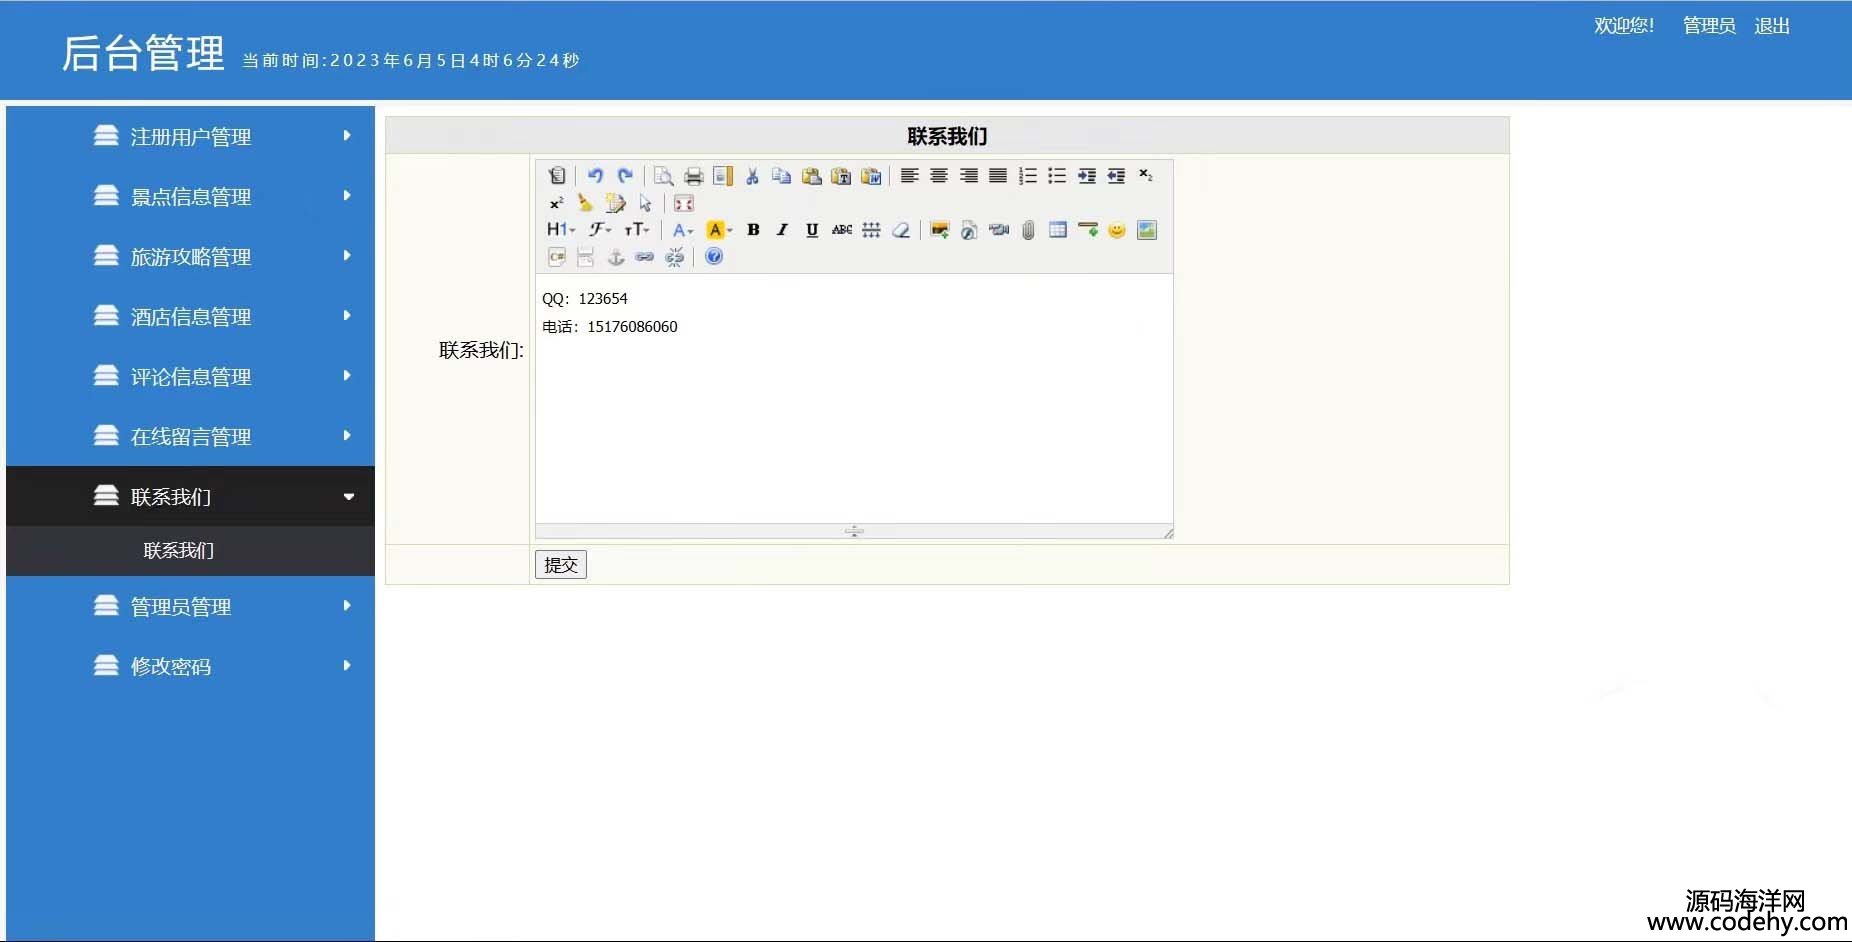The width and height of the screenshot is (1852, 942).
Task: Click the broom Clean HTML icon
Action: click(586, 203)
